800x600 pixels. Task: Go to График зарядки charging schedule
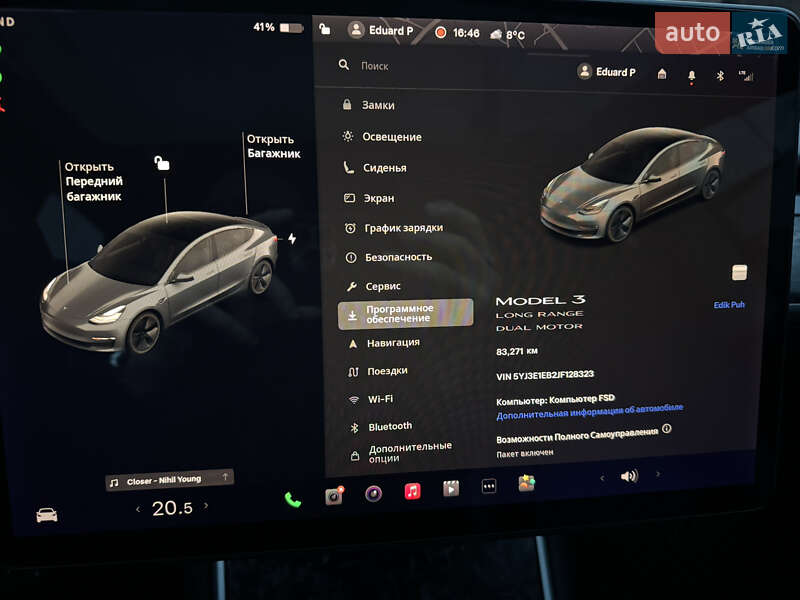point(393,228)
